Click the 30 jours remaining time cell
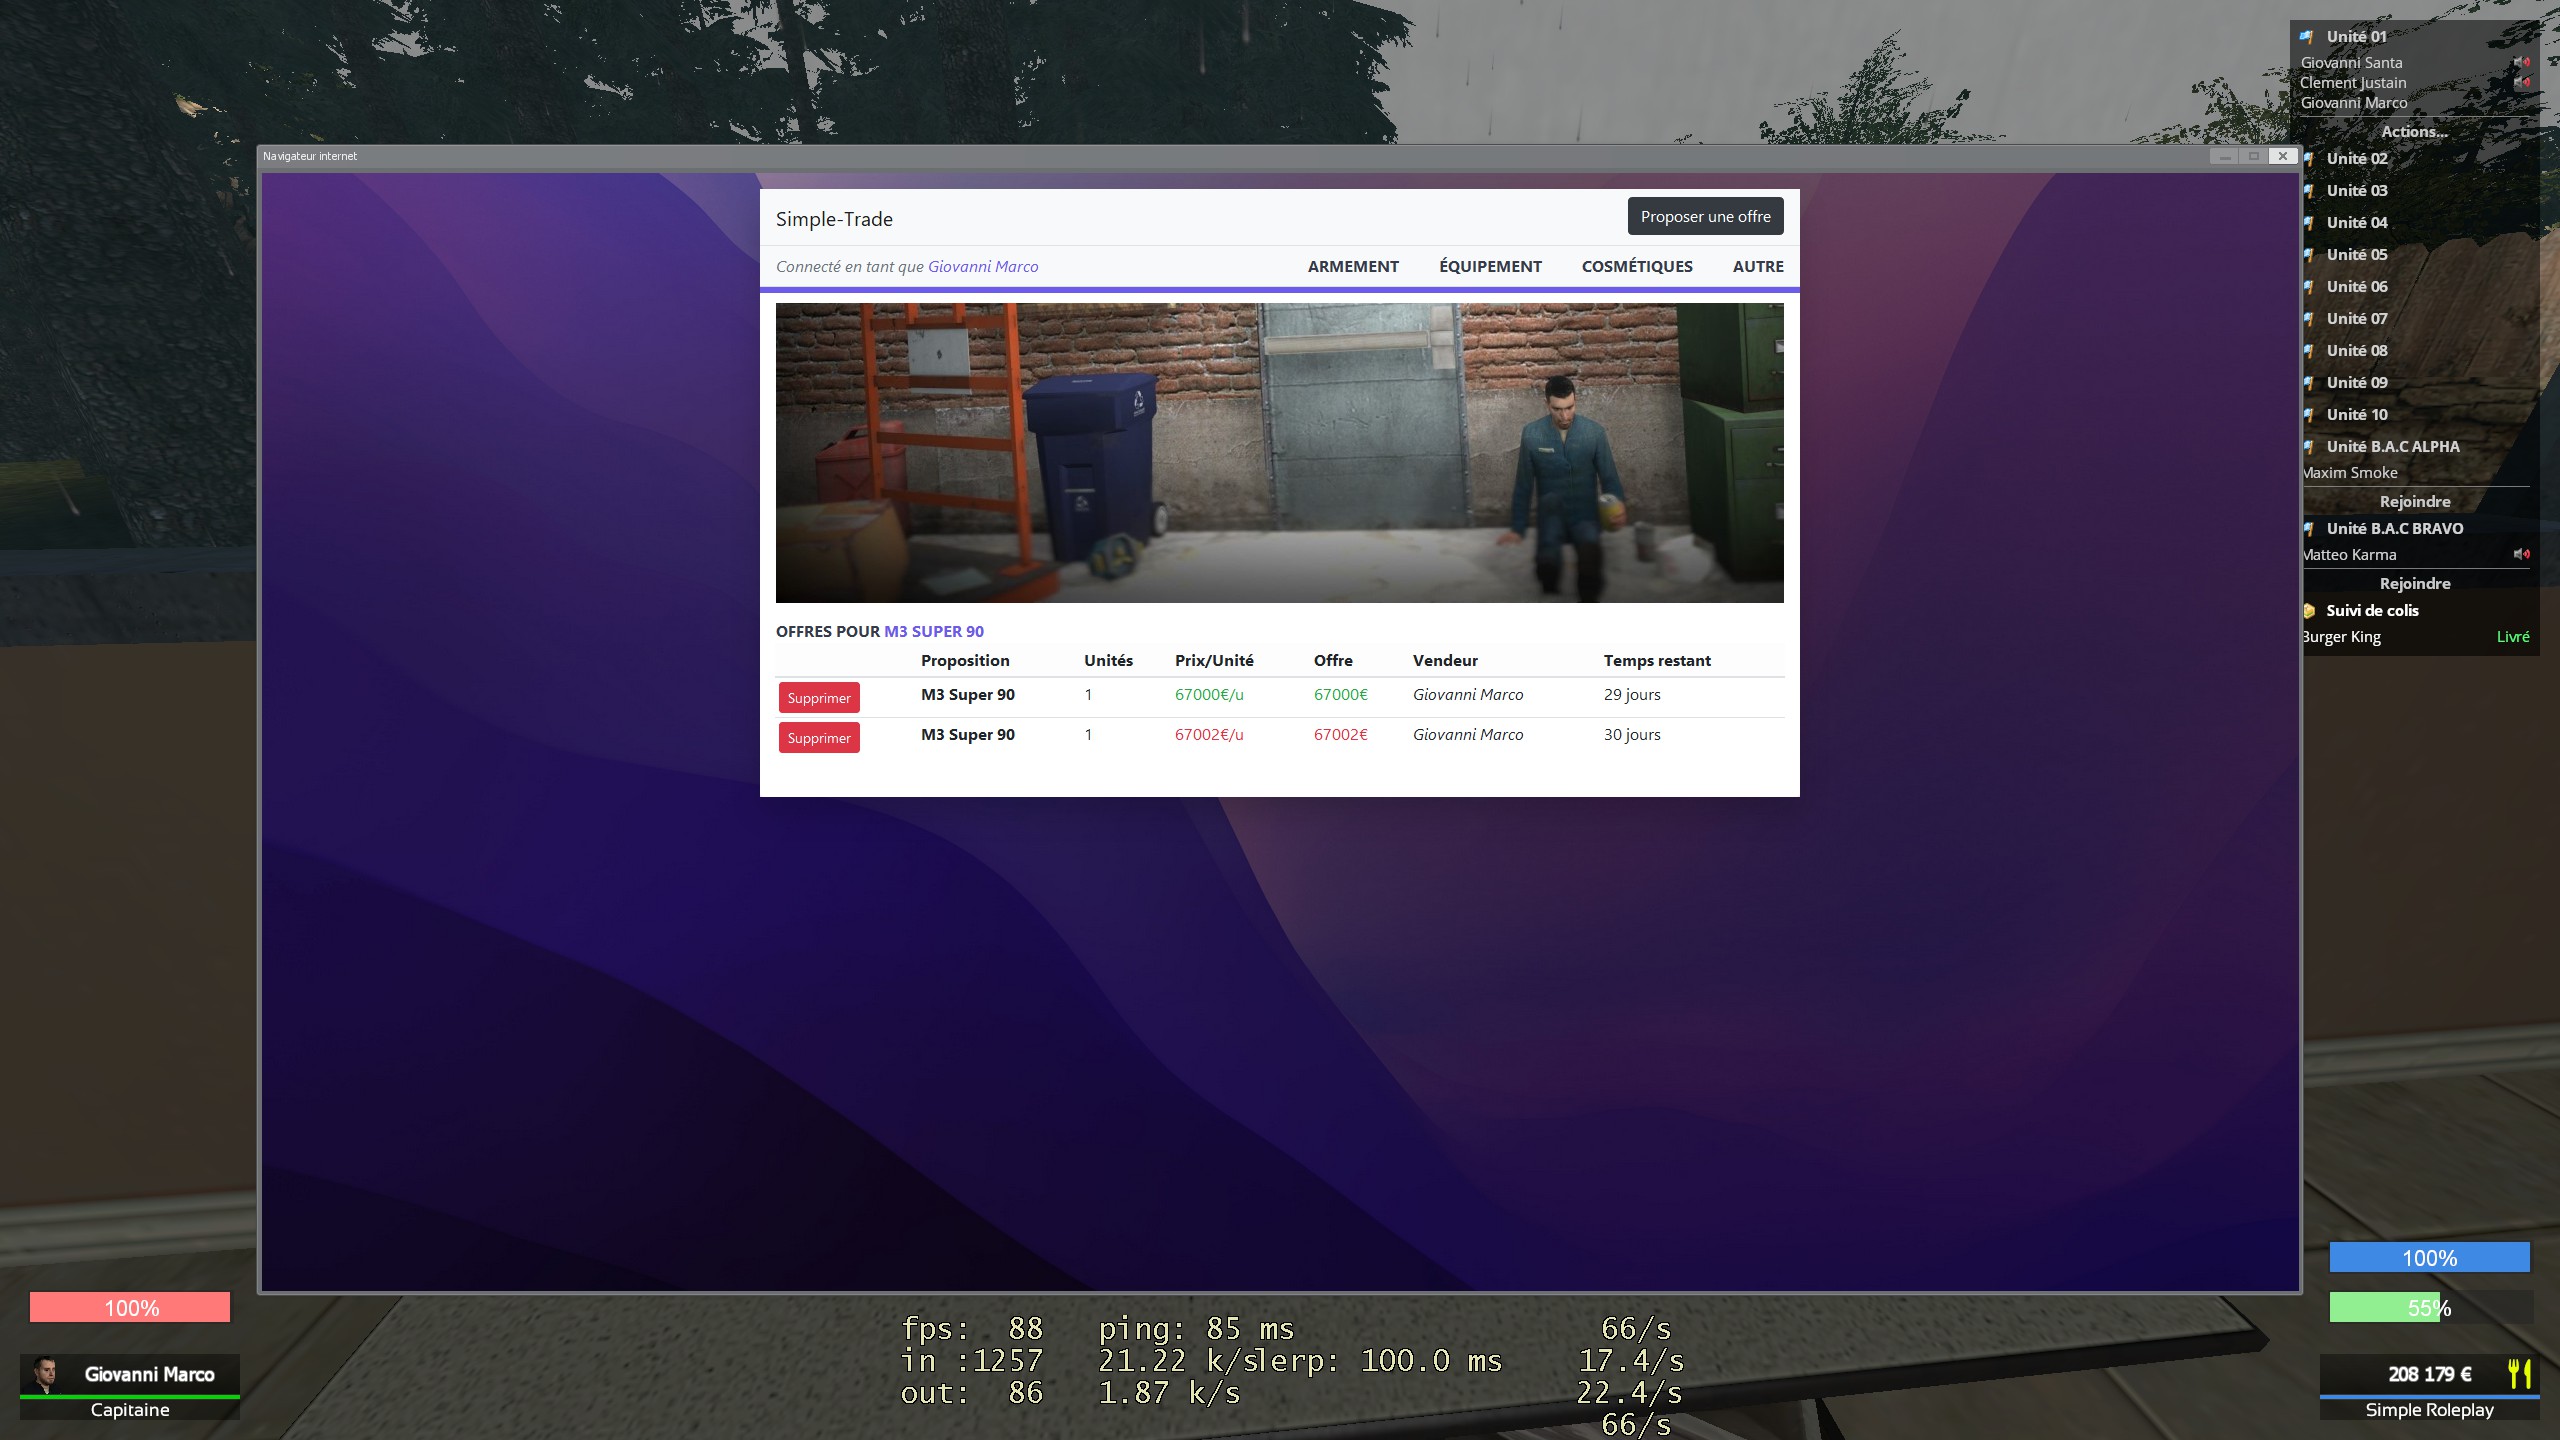Viewport: 2560px width, 1440px height. [1632, 734]
